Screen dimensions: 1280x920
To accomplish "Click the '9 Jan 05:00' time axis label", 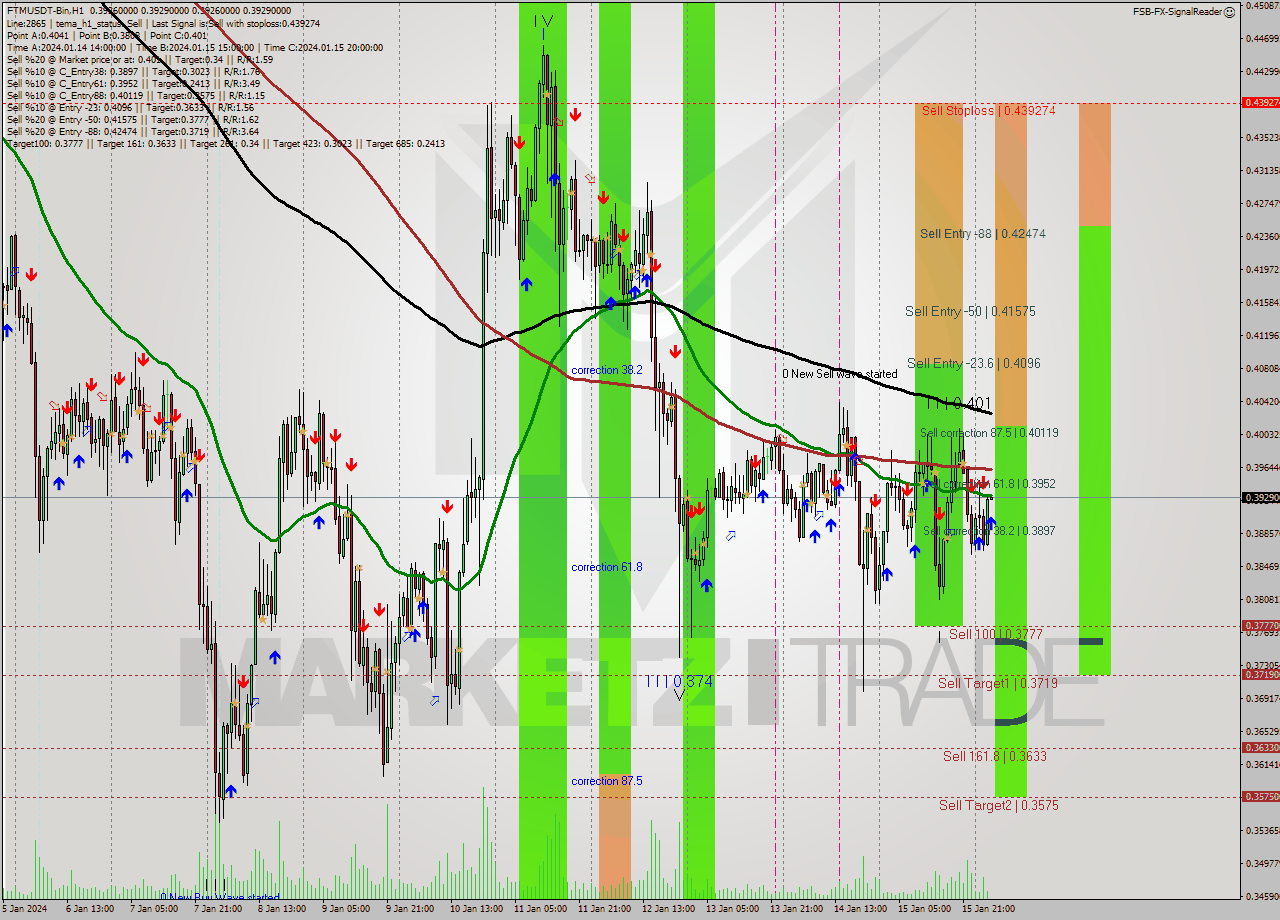I will click(x=347, y=909).
